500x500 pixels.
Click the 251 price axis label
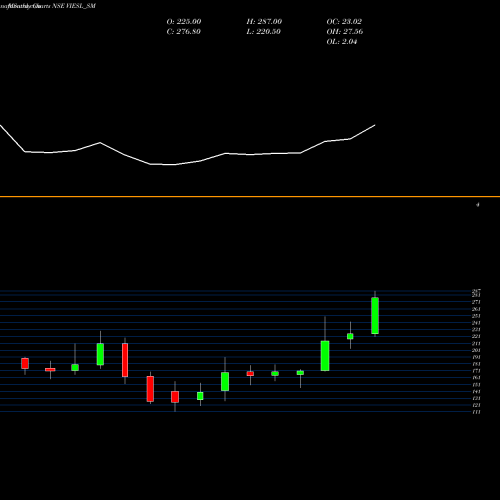click(476, 316)
